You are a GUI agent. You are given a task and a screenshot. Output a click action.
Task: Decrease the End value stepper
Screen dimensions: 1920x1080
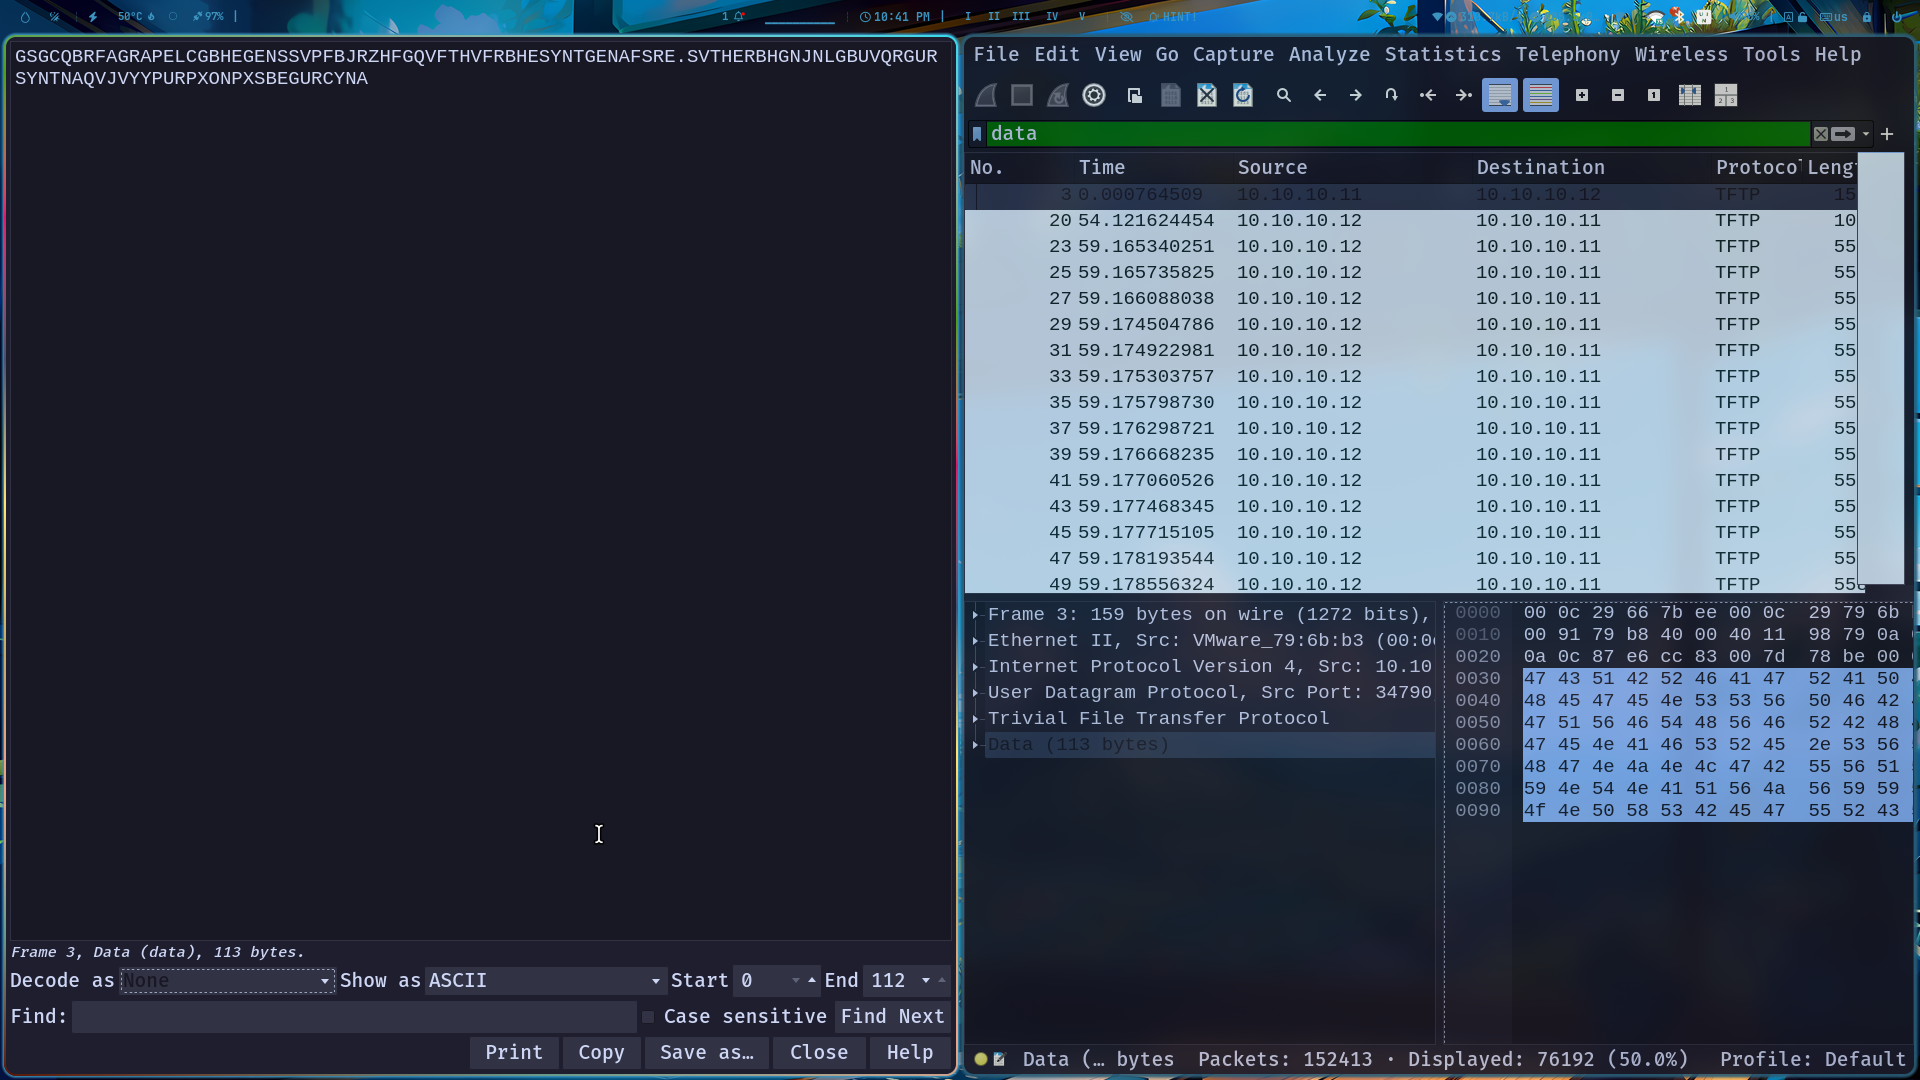[926, 981]
